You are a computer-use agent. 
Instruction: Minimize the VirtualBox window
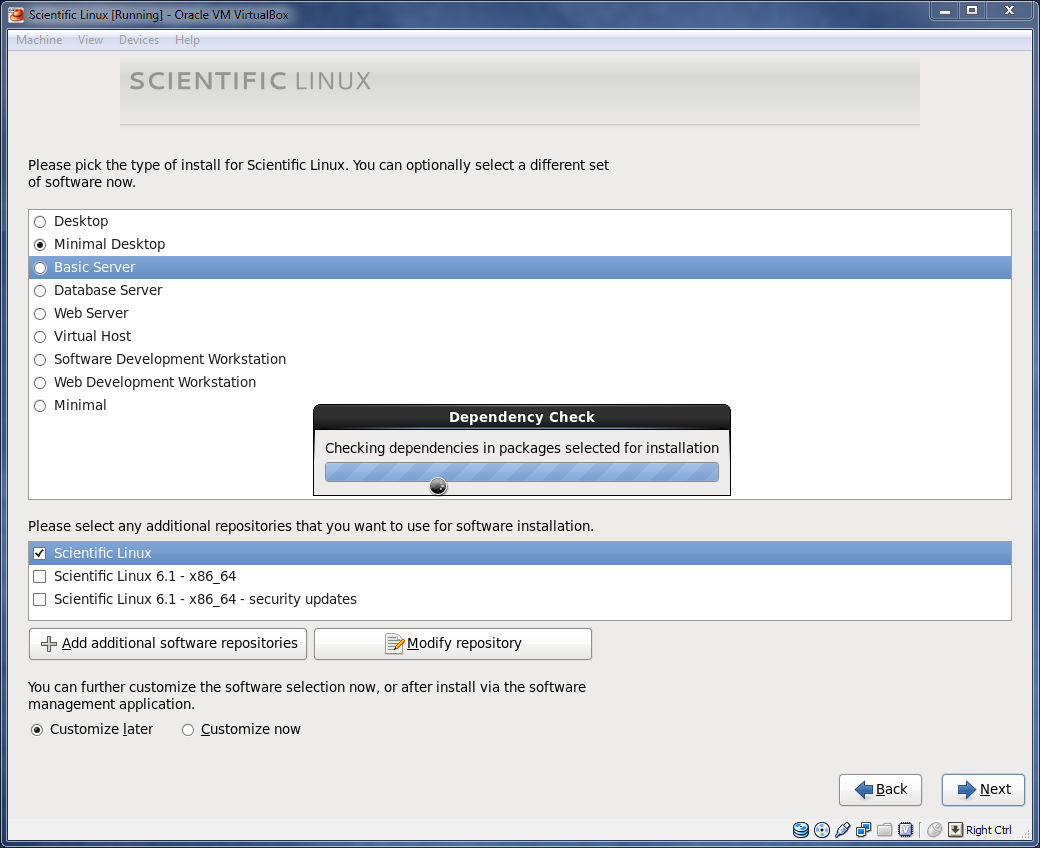click(x=944, y=11)
